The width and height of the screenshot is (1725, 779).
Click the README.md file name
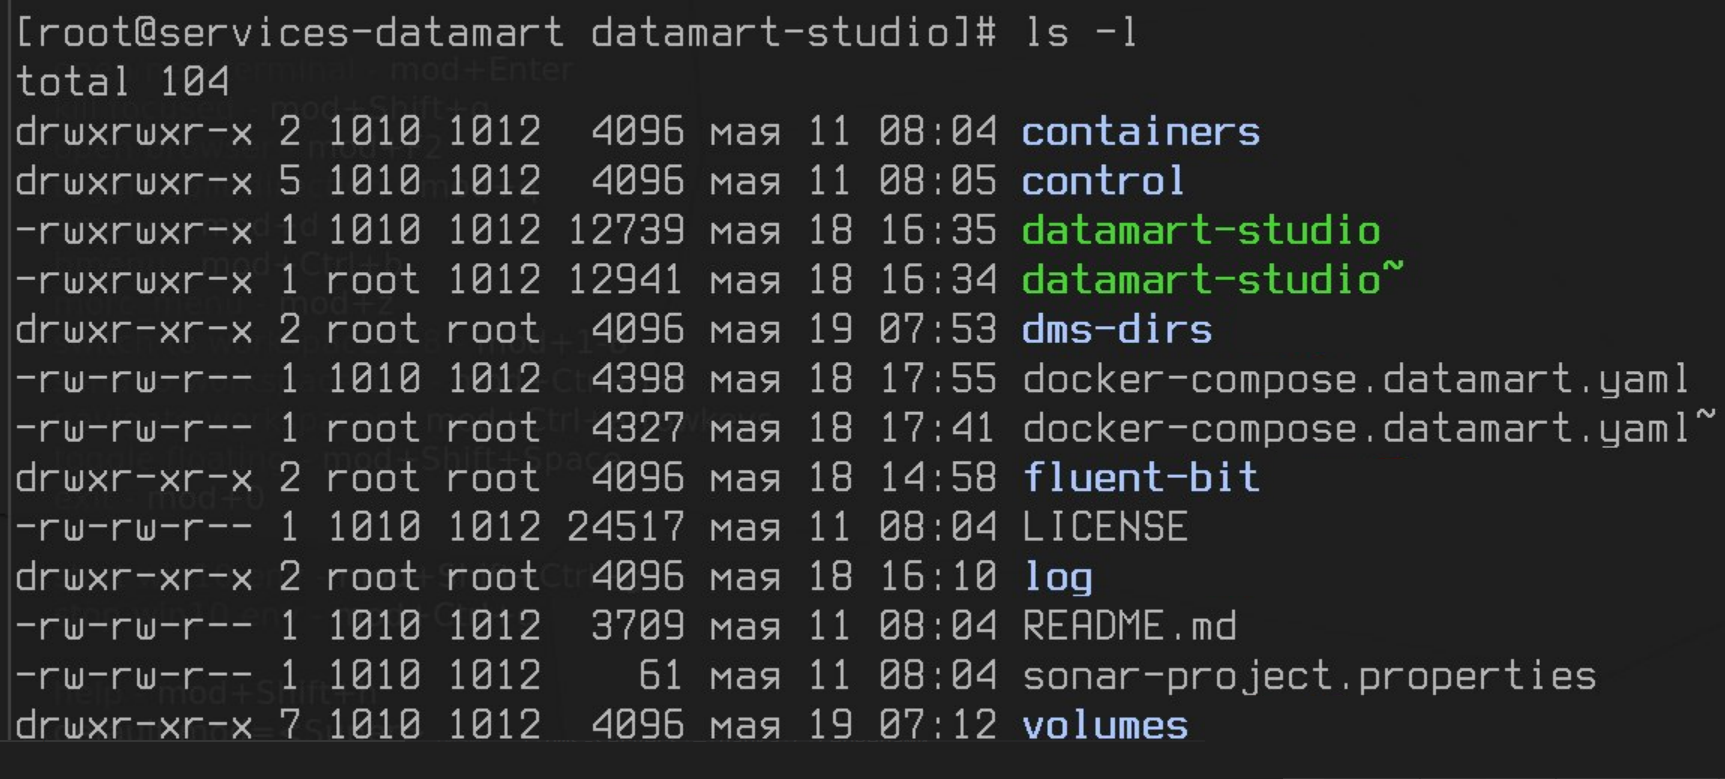(x=1129, y=626)
